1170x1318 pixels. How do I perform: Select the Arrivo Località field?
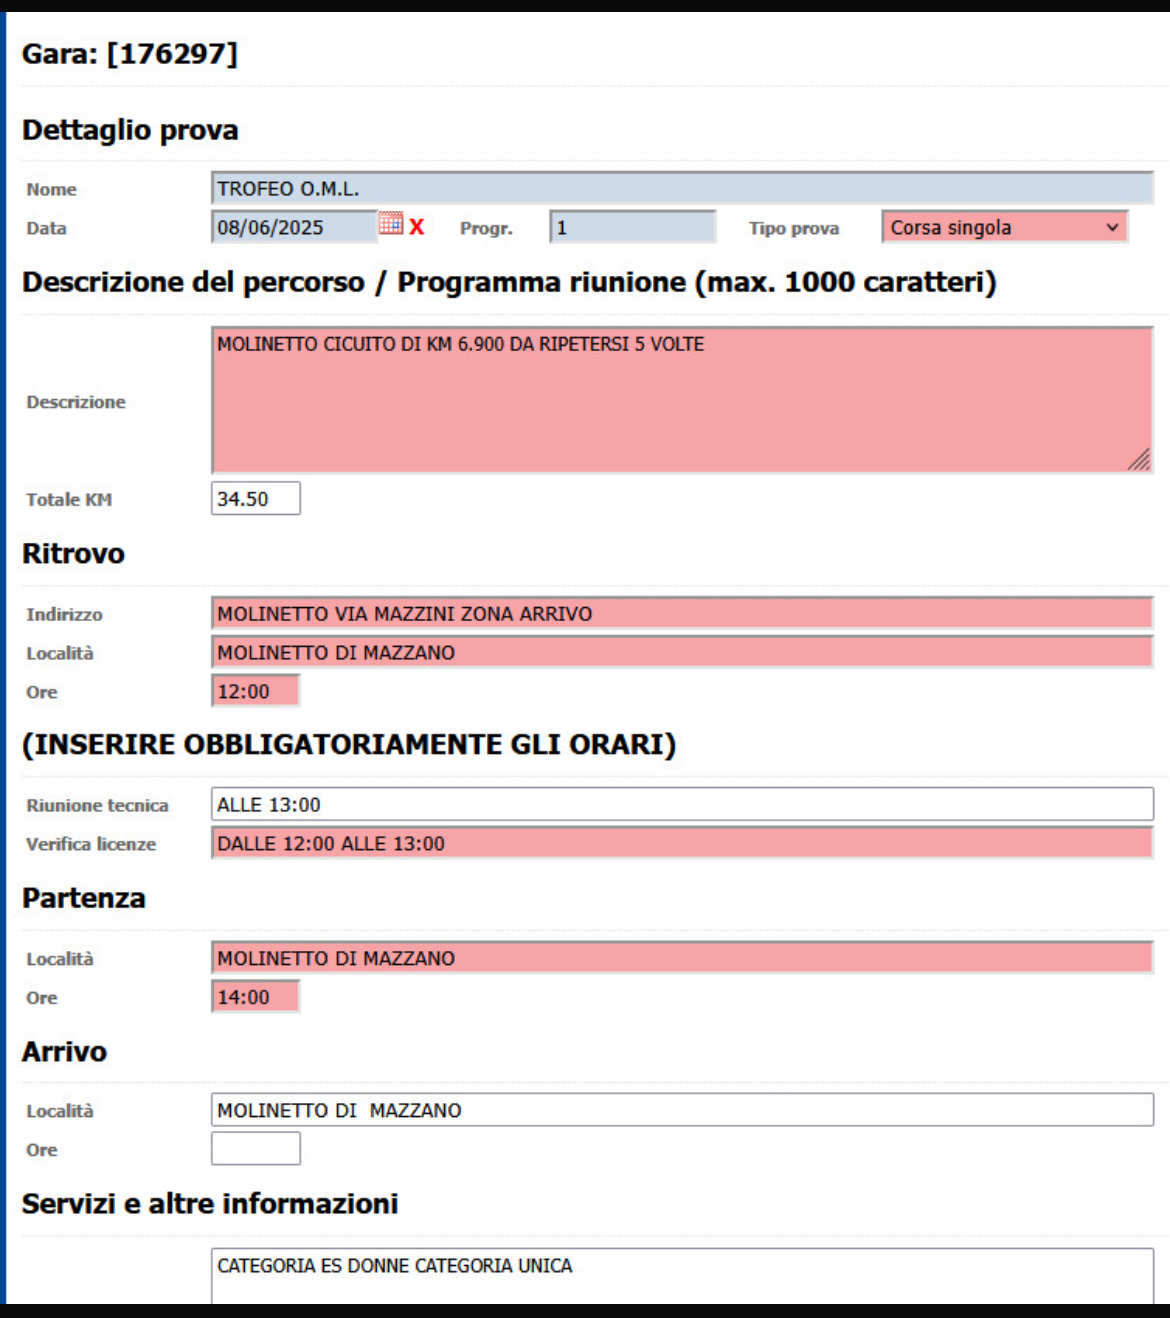pyautogui.click(x=681, y=1110)
